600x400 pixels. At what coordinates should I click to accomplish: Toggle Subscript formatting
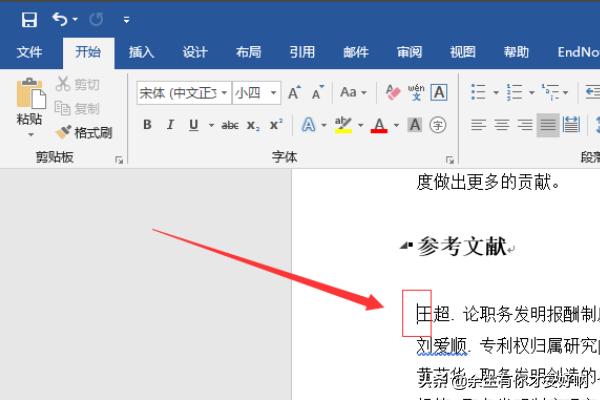(253, 125)
